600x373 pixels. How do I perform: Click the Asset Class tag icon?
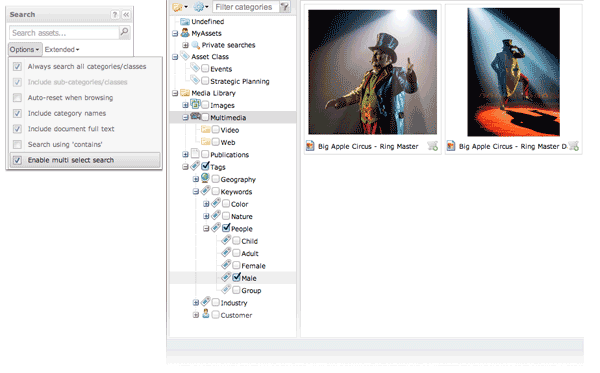[x=185, y=56]
